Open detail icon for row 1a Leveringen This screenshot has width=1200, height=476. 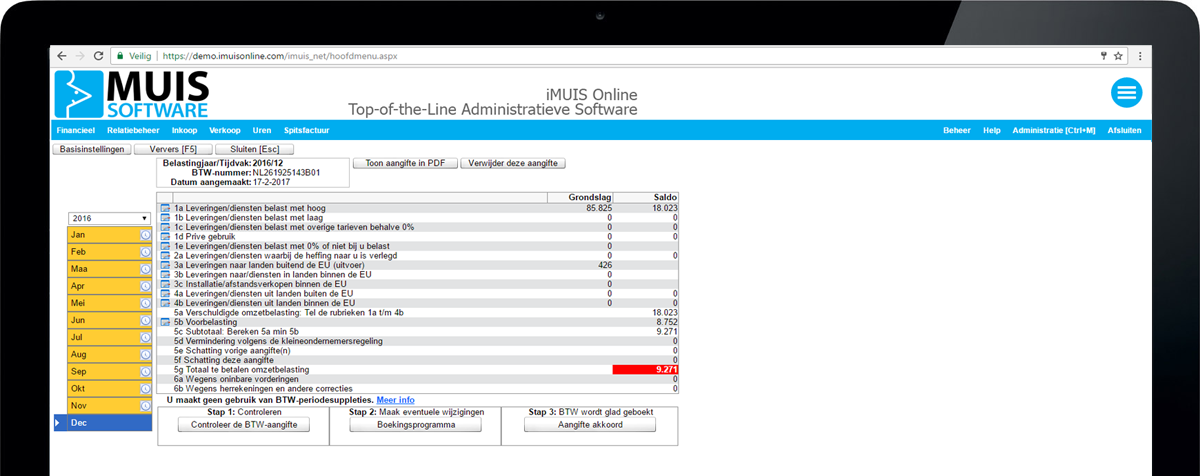pos(165,208)
